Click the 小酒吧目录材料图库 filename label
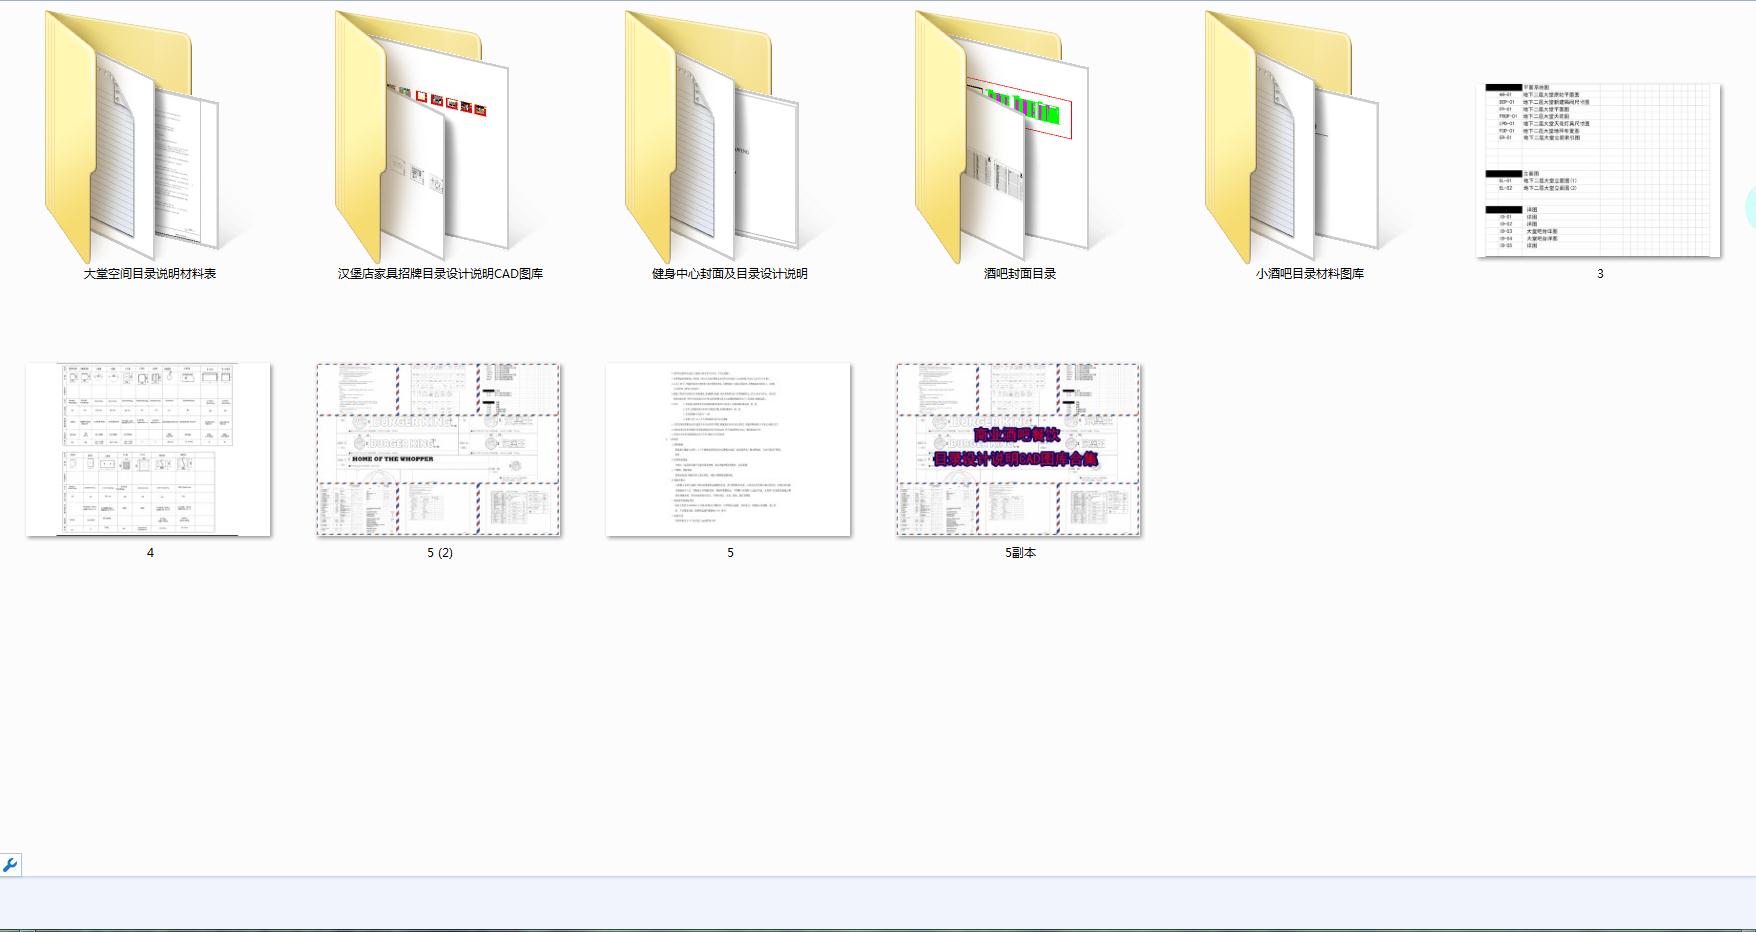 coord(1310,274)
